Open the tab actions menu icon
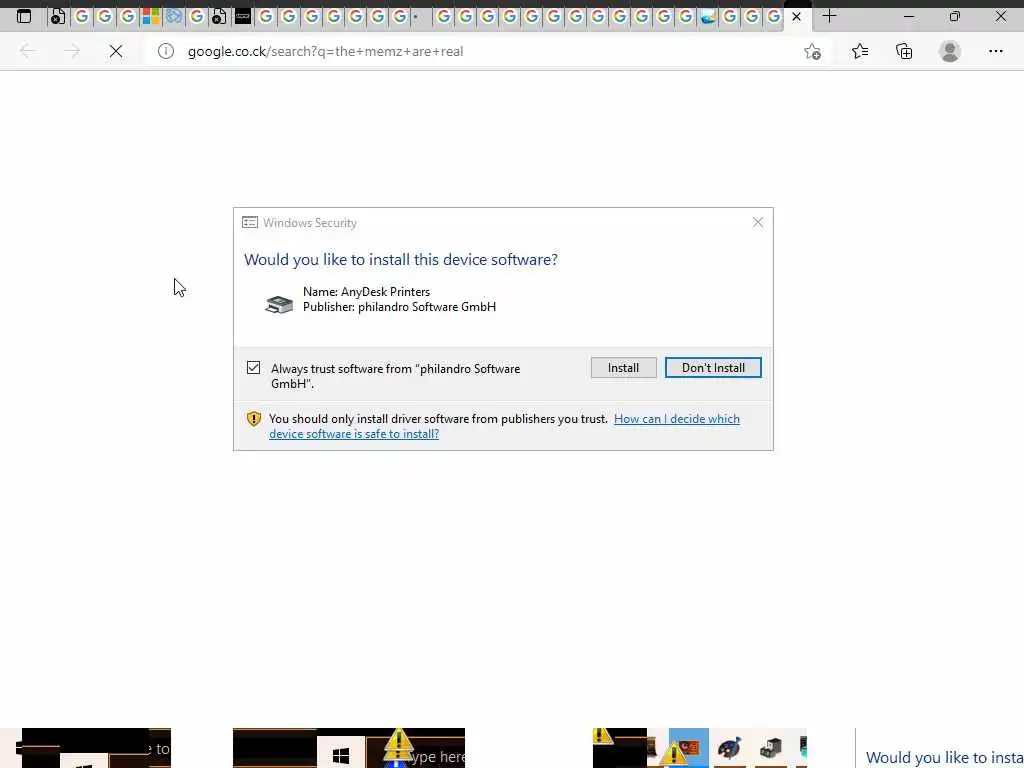 (24, 16)
